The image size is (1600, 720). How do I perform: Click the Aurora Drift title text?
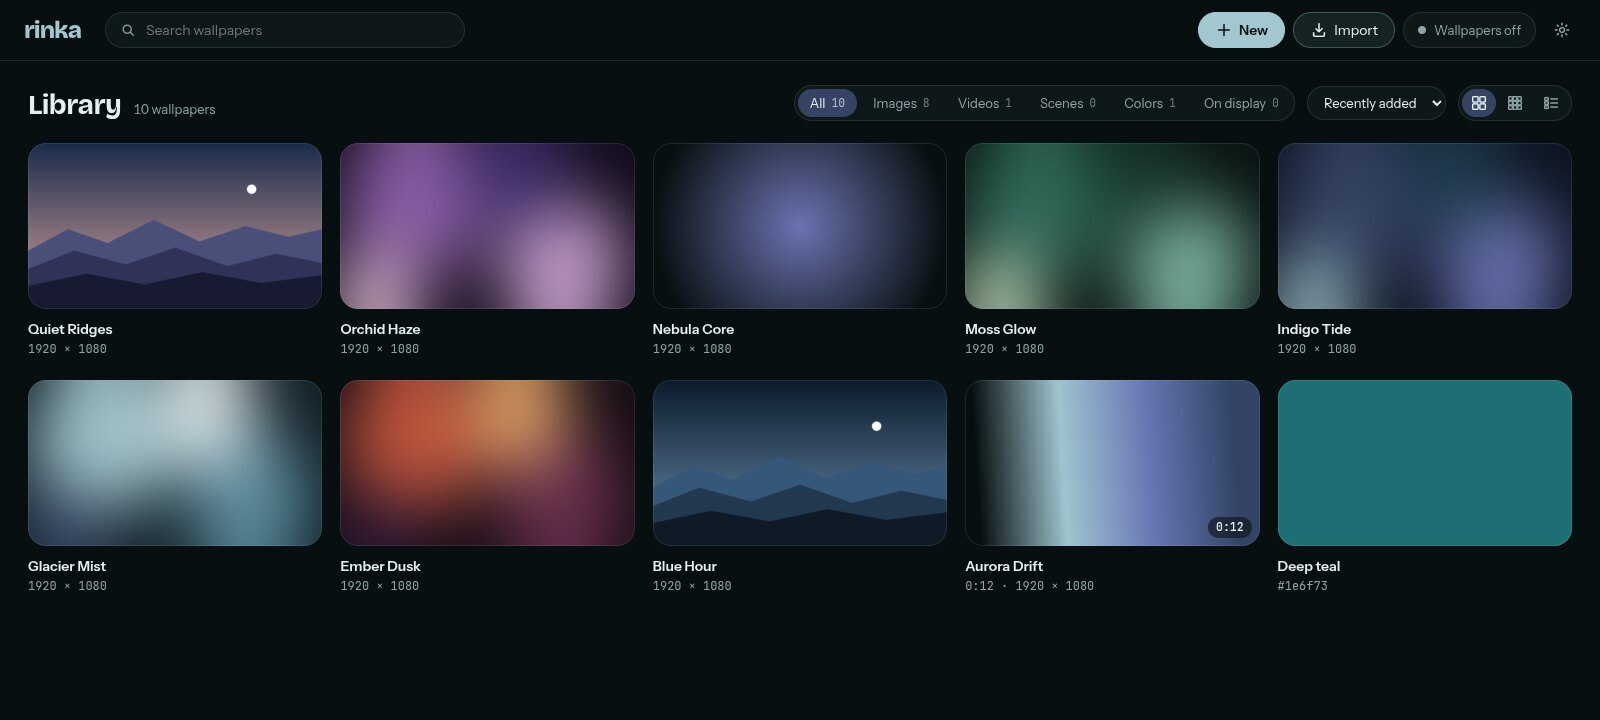pyautogui.click(x=1004, y=566)
